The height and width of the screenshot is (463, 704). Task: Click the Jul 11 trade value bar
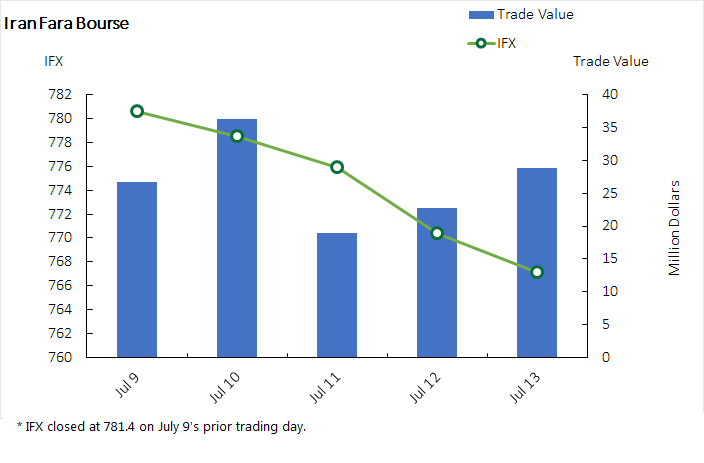(337, 295)
